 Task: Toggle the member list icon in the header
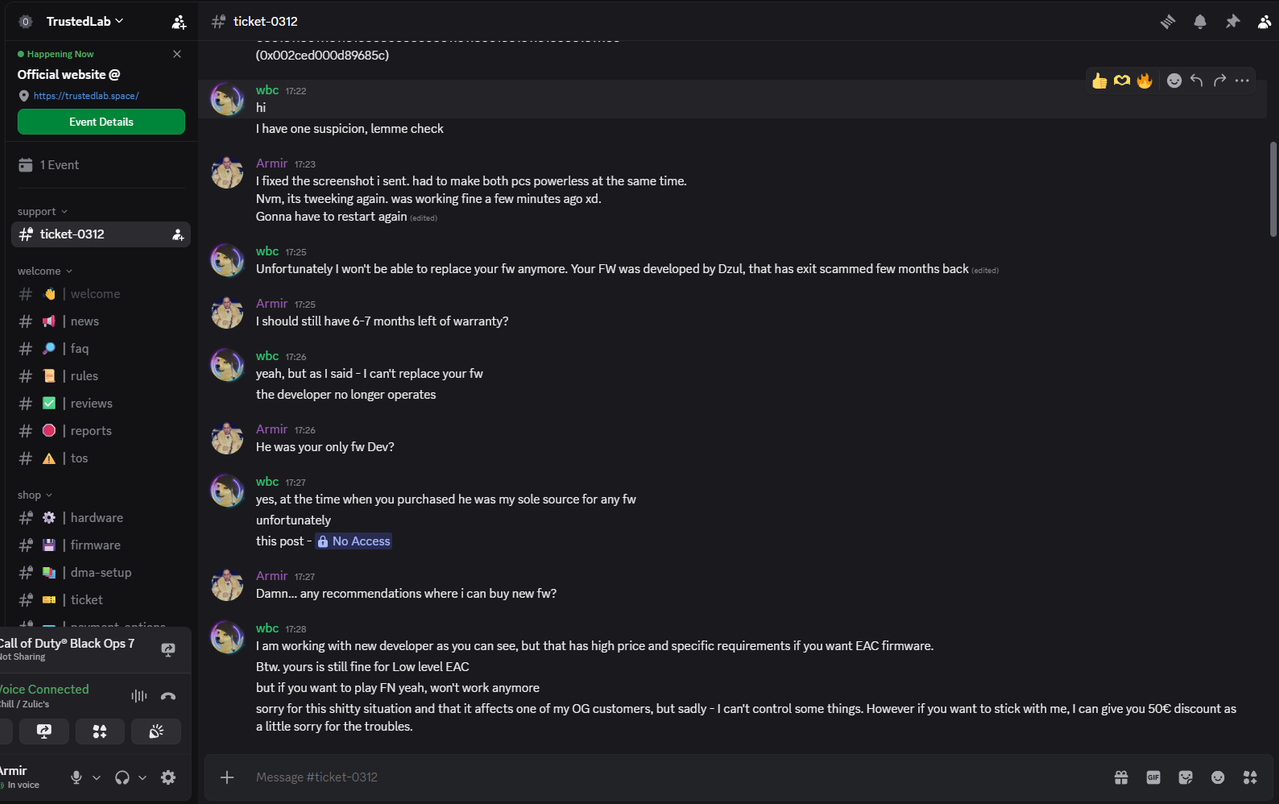pos(1262,21)
